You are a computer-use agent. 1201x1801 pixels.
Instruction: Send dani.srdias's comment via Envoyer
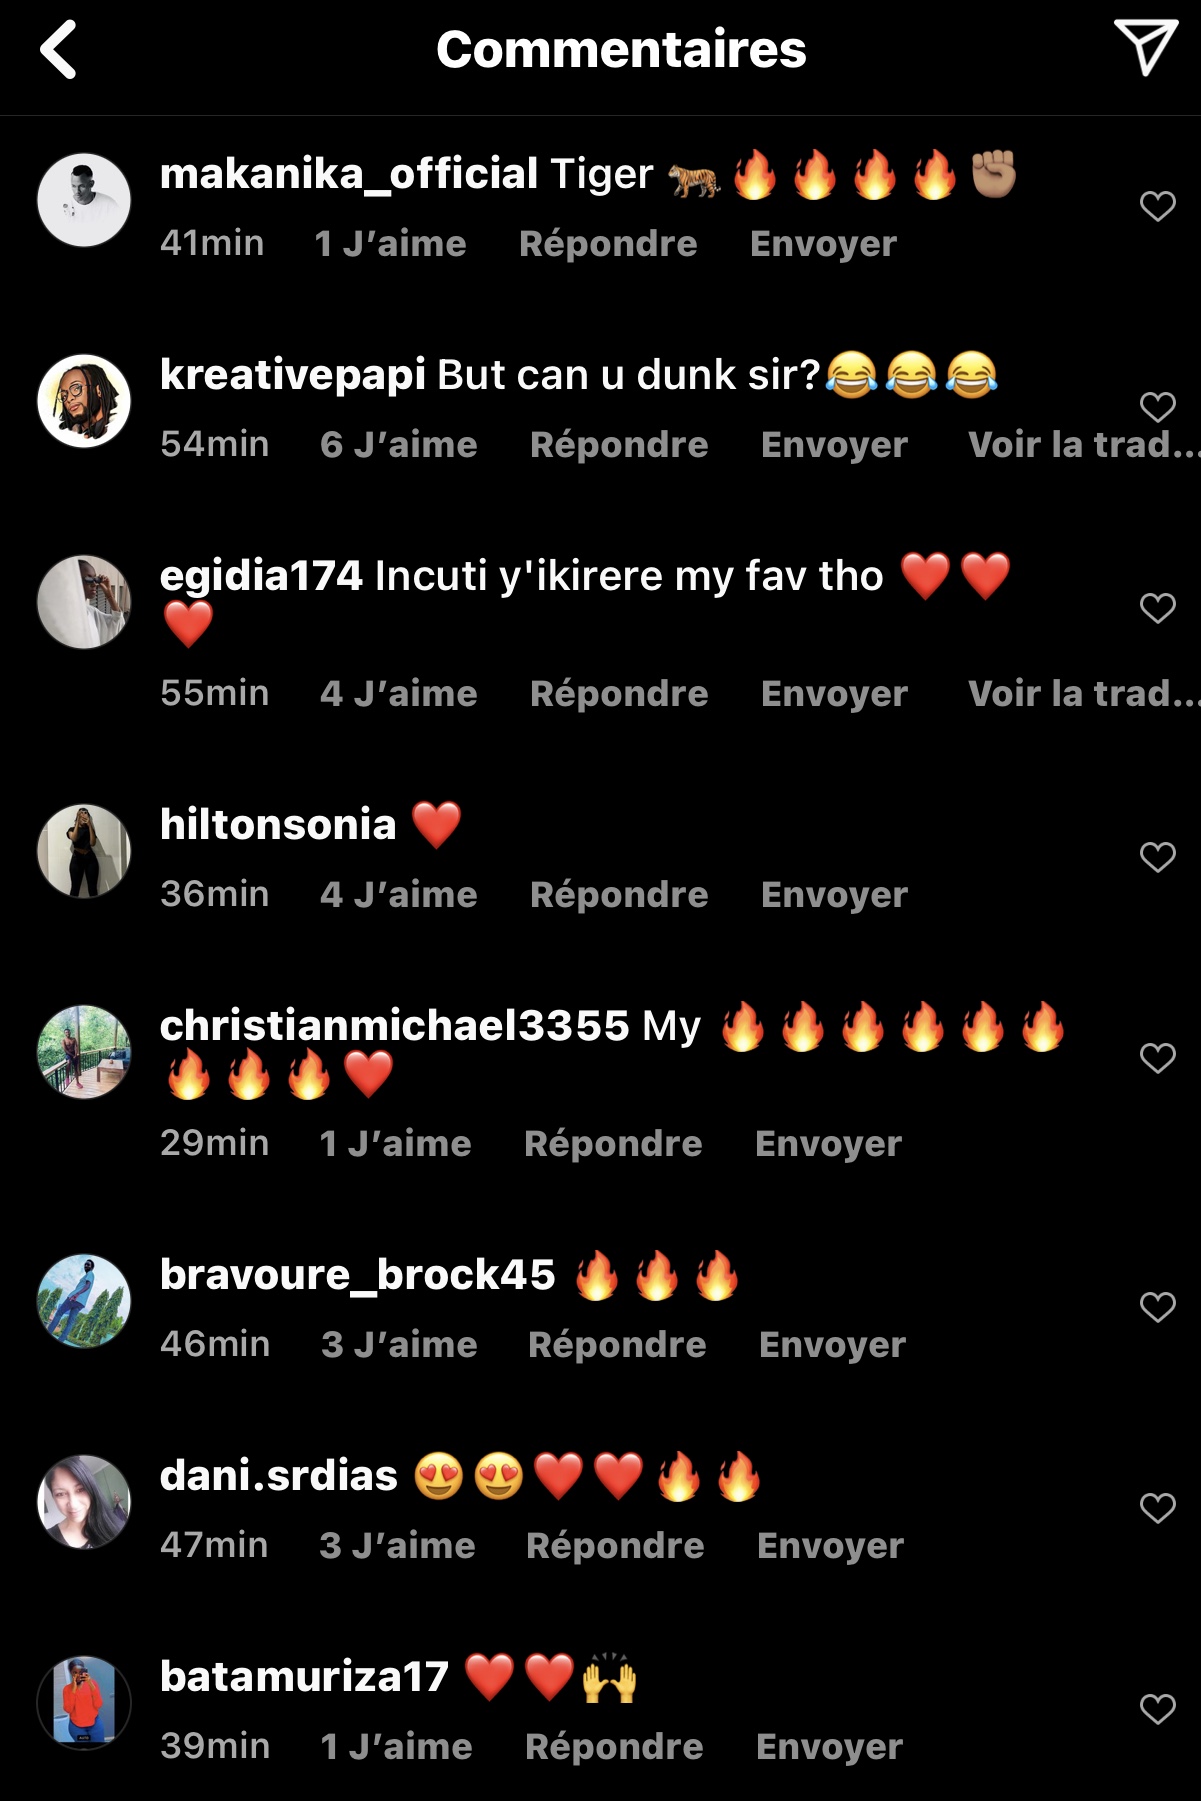pyautogui.click(x=830, y=1545)
